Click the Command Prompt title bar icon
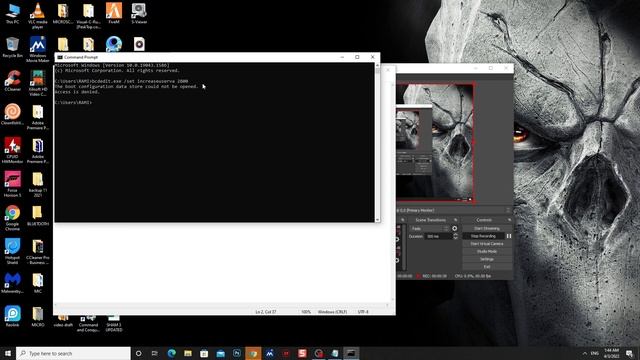The width and height of the screenshot is (640, 360). (60, 57)
